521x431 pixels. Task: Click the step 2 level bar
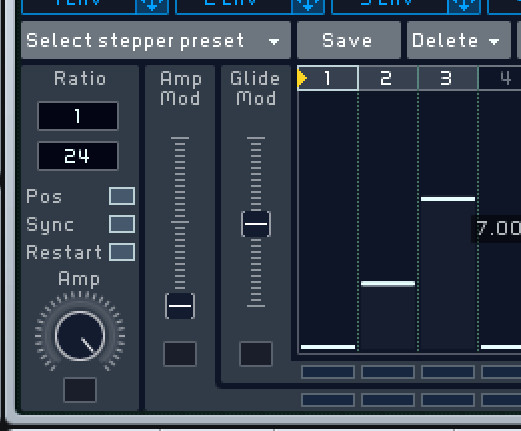[x=388, y=284]
